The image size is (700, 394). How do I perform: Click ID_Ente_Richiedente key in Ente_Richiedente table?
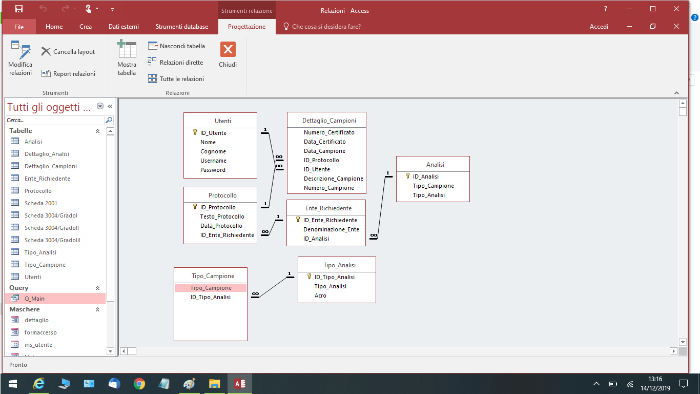330,220
